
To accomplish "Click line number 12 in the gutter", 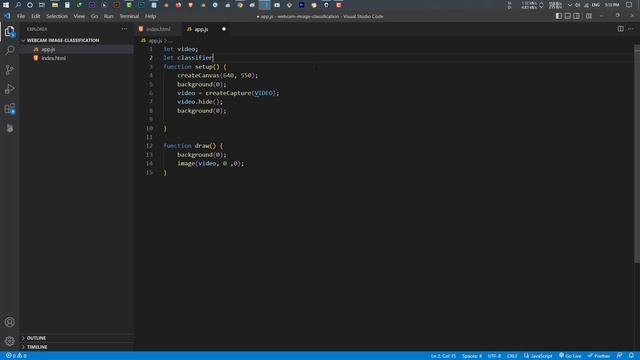I will tap(149, 146).
